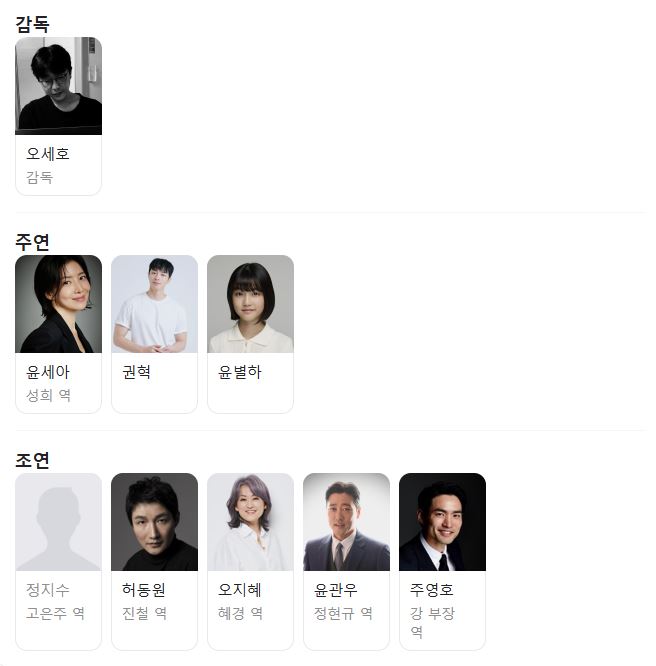This screenshot has height=666, width=656.
Task: Click the 오지혜 name text
Action: tap(240, 590)
